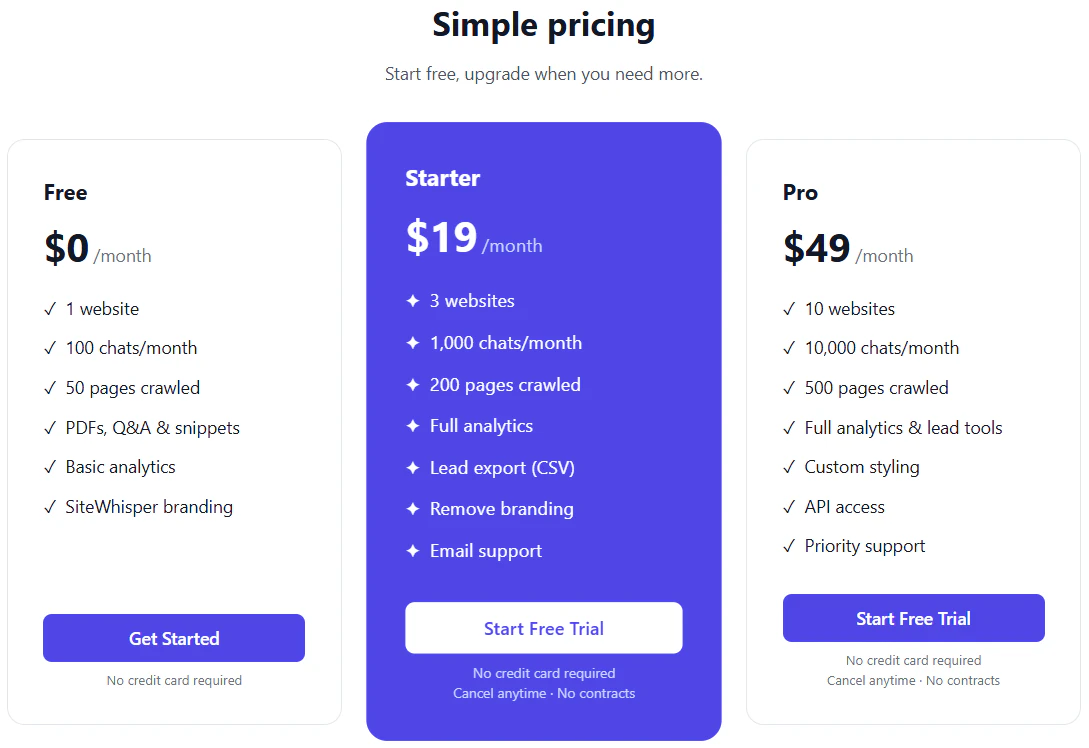Click PDFs, Q&A & snippets feature text
Viewport: 1089px width, 748px height.
(152, 428)
